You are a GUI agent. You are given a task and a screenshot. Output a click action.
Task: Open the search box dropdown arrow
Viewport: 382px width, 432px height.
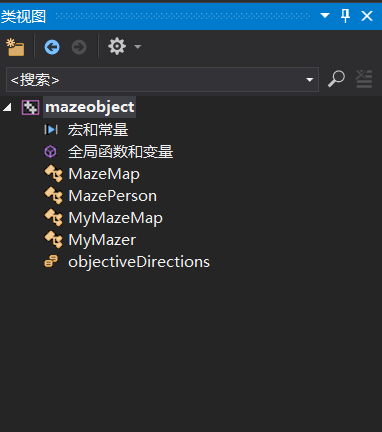pyautogui.click(x=310, y=80)
